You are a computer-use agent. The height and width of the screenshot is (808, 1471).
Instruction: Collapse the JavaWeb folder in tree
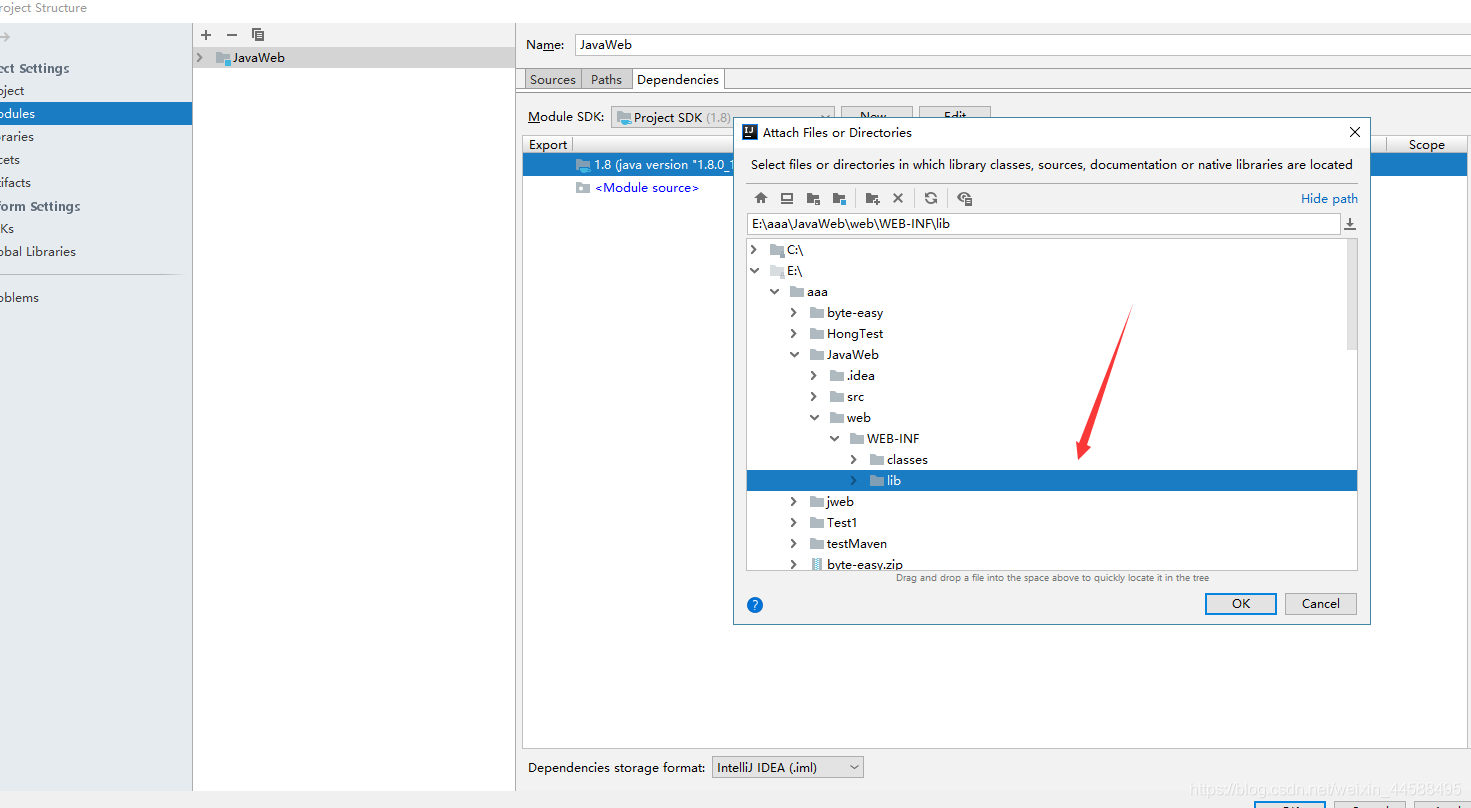pos(794,355)
